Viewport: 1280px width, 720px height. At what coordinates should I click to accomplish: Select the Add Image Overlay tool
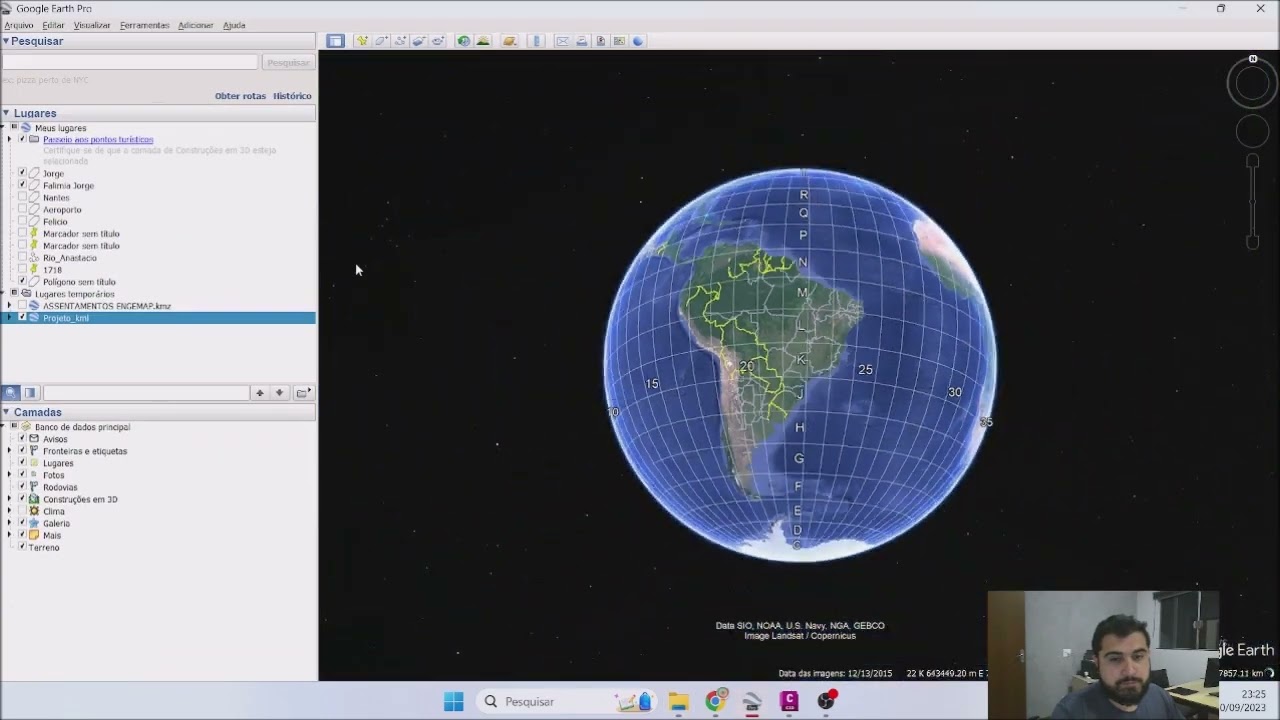click(x=418, y=41)
